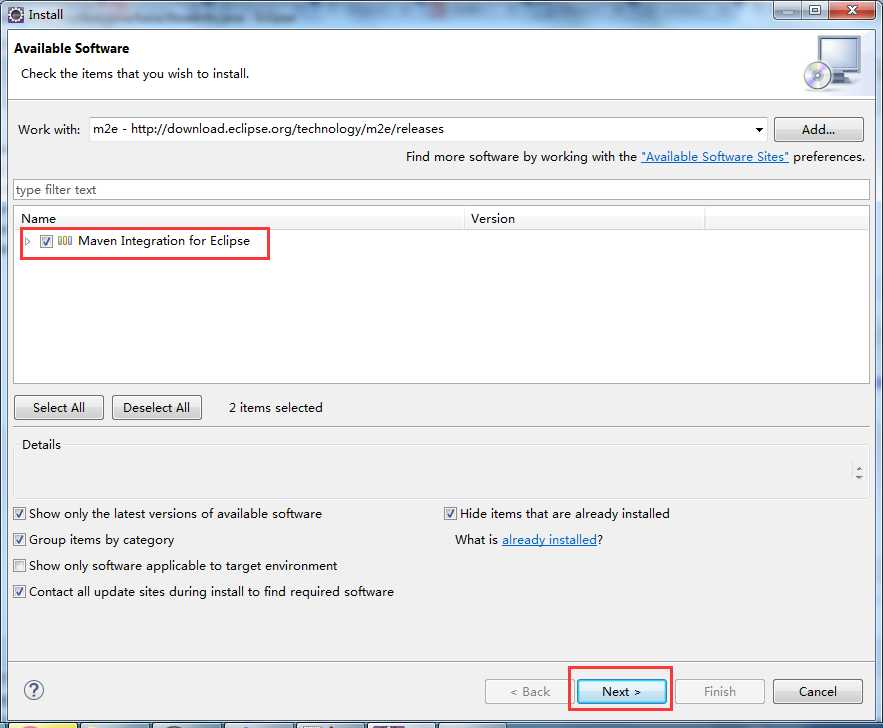
Task: Toggle Group items by category checkbox
Action: point(20,539)
